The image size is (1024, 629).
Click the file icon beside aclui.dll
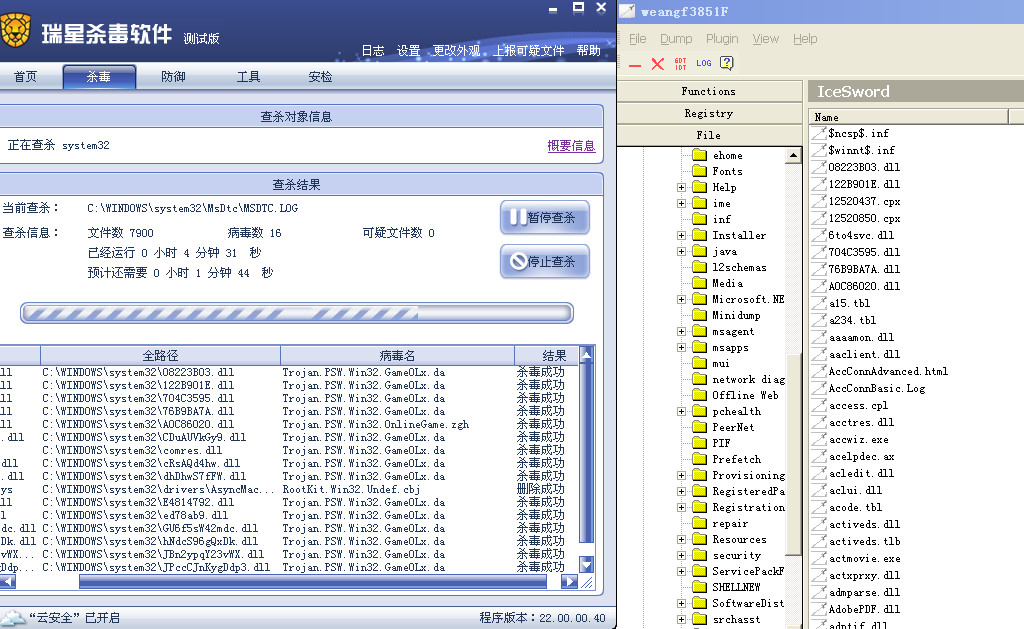(818, 490)
